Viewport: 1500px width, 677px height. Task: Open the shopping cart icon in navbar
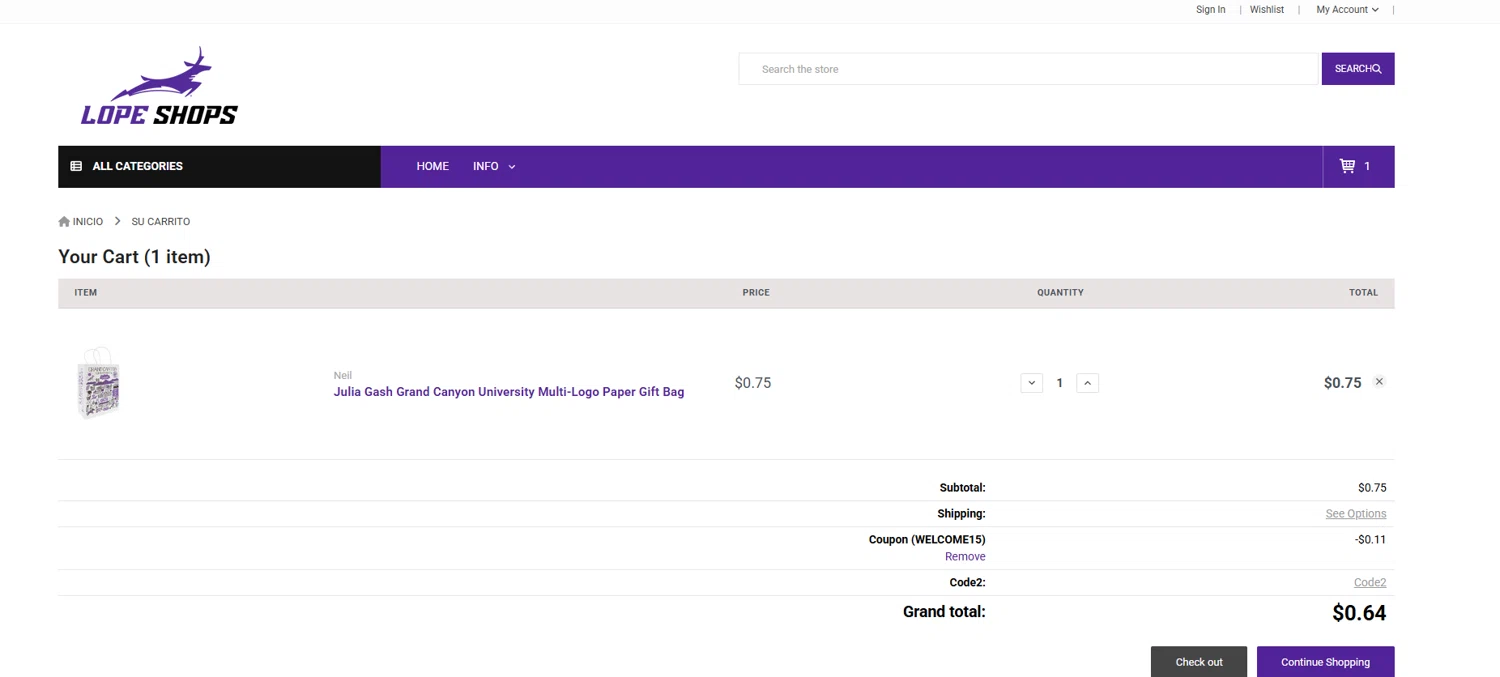[1347, 166]
